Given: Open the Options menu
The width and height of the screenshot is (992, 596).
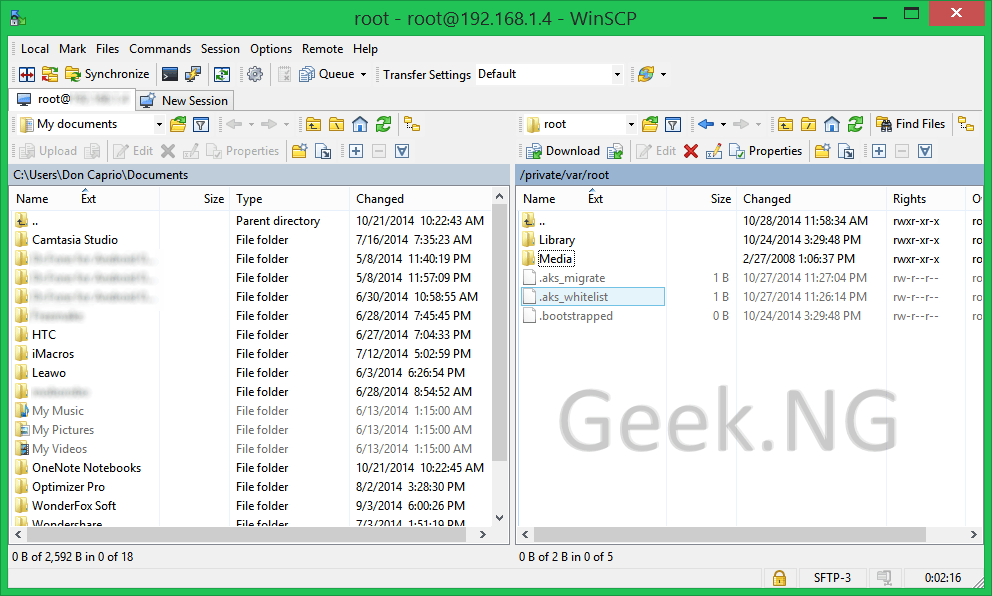Looking at the screenshot, I should click(271, 49).
